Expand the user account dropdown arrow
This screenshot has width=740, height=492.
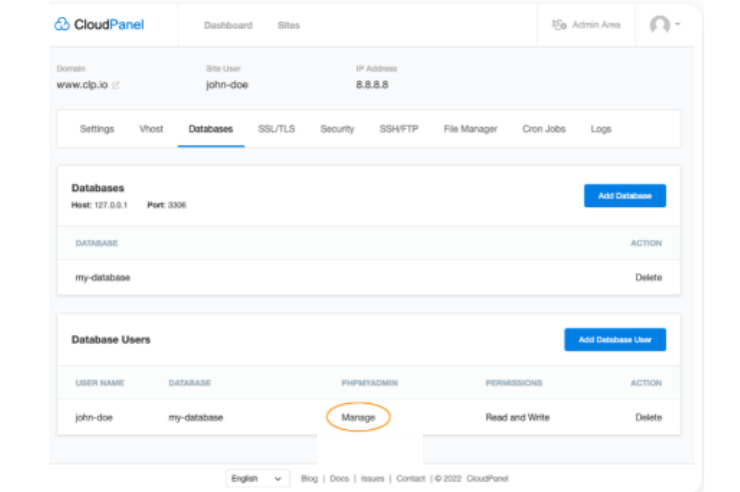678,25
